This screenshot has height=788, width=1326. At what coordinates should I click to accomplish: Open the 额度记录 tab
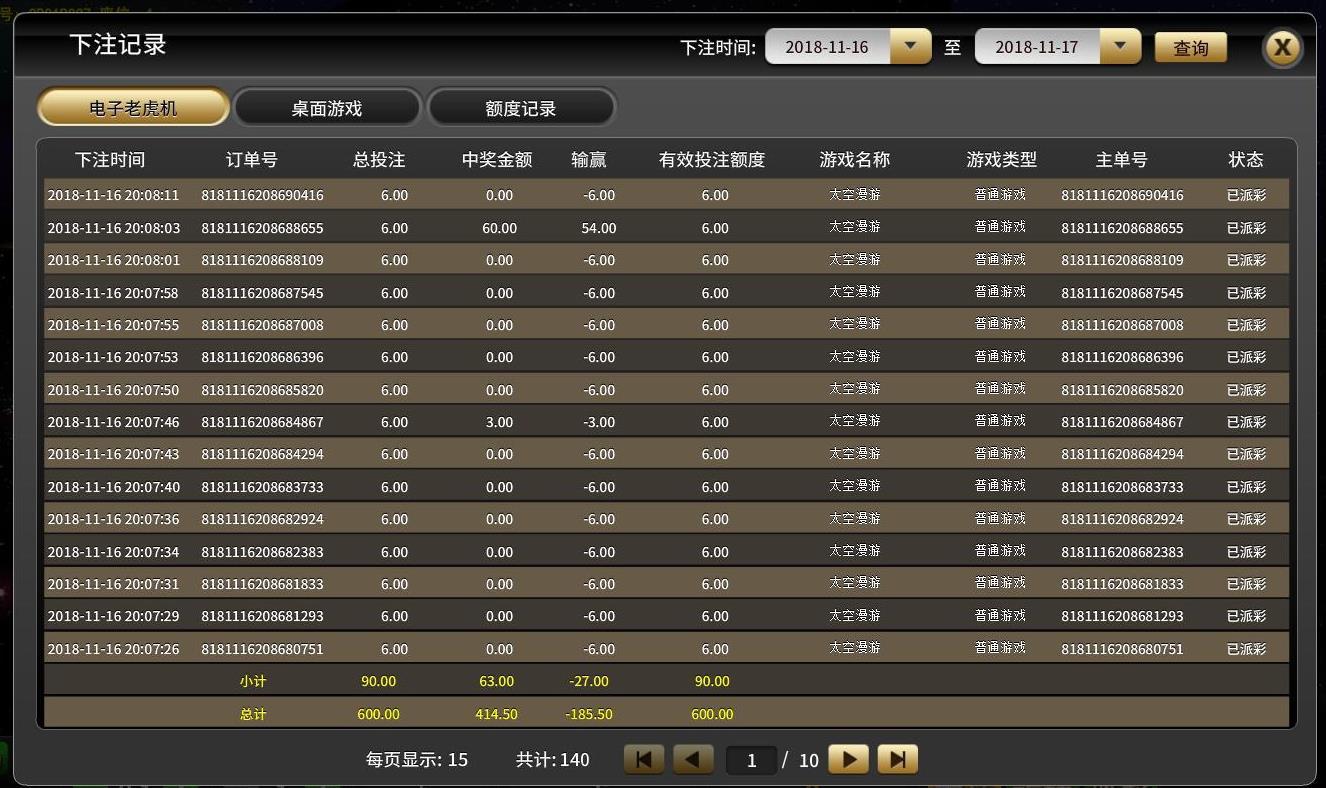pos(521,108)
